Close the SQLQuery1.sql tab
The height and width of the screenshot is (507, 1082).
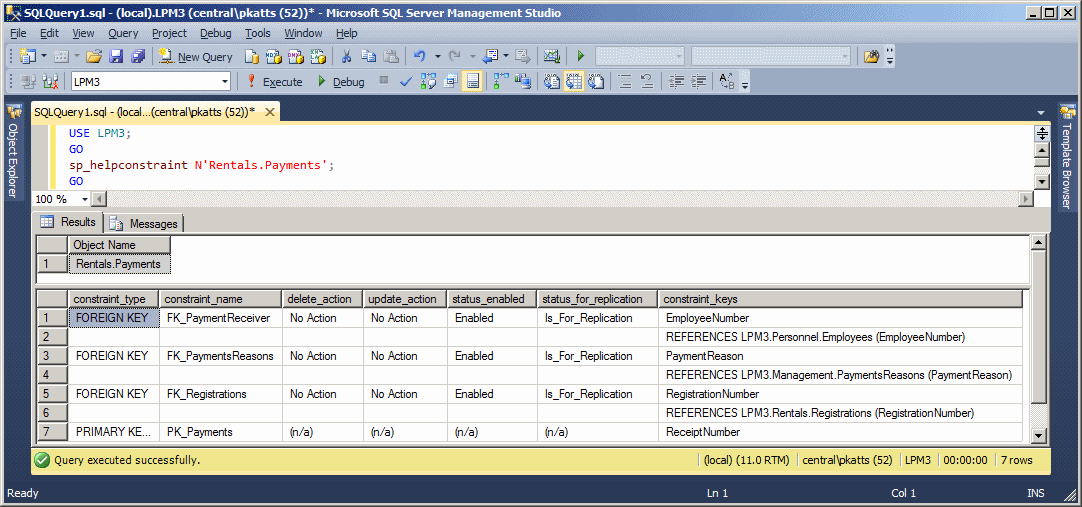270,112
